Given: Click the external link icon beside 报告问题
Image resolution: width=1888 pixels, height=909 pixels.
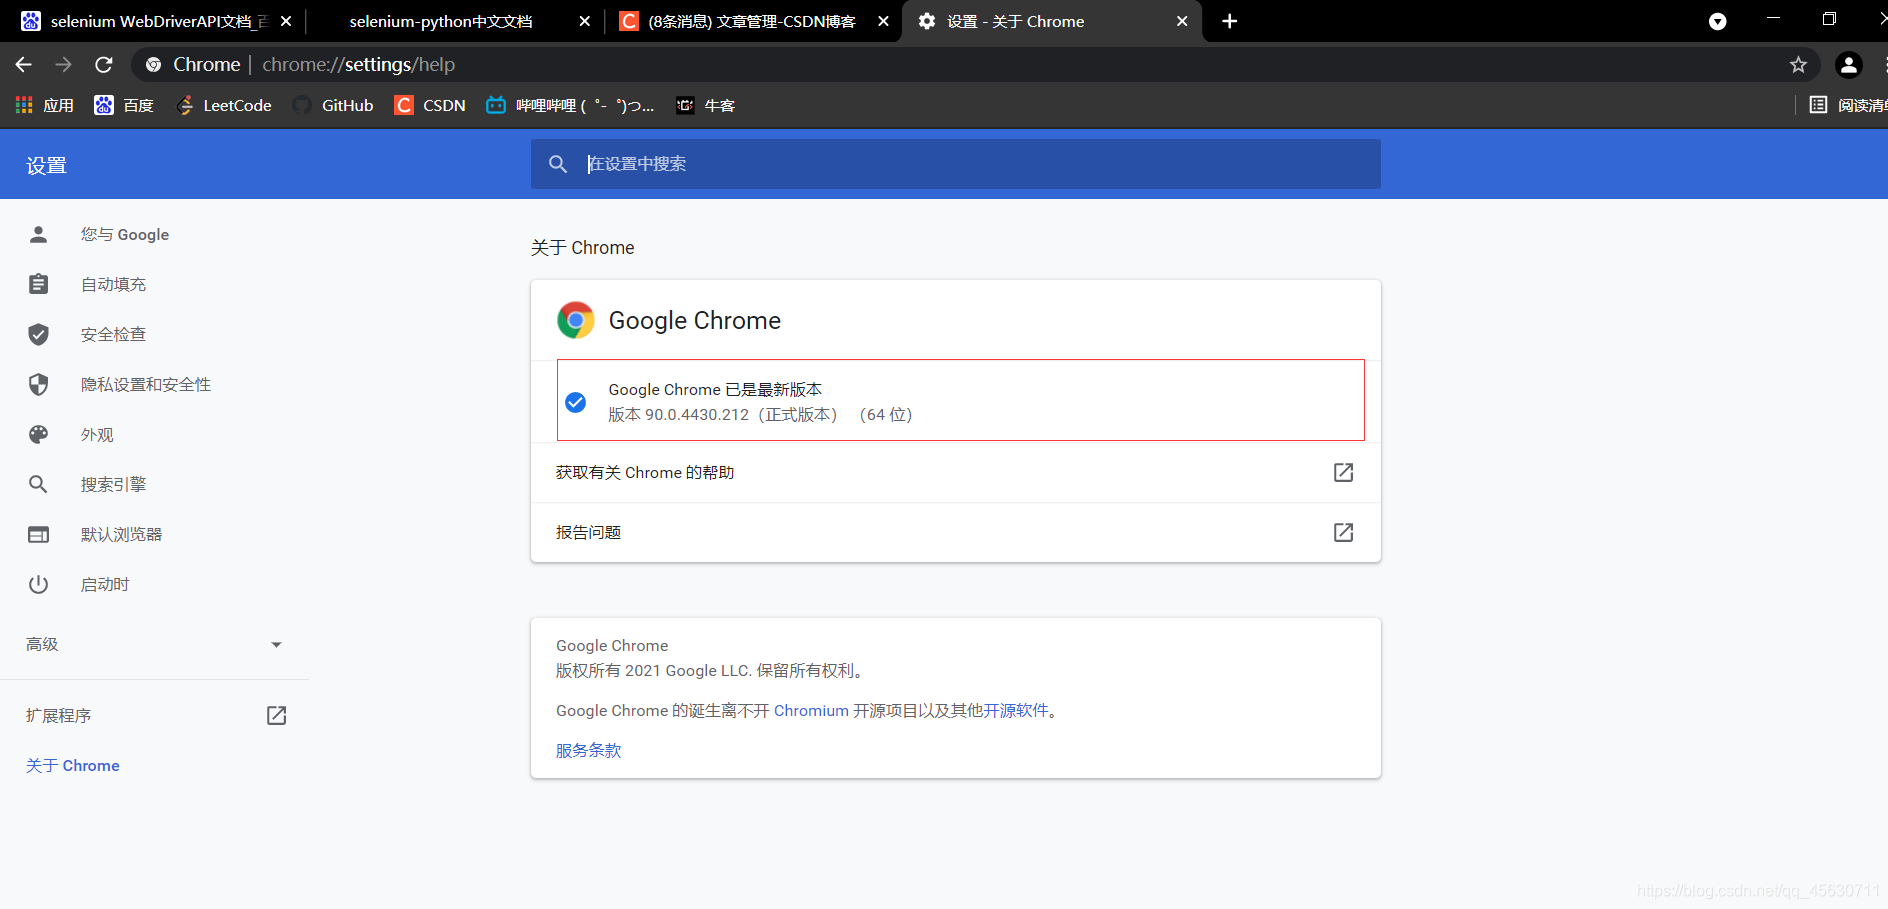Looking at the screenshot, I should 1343,532.
